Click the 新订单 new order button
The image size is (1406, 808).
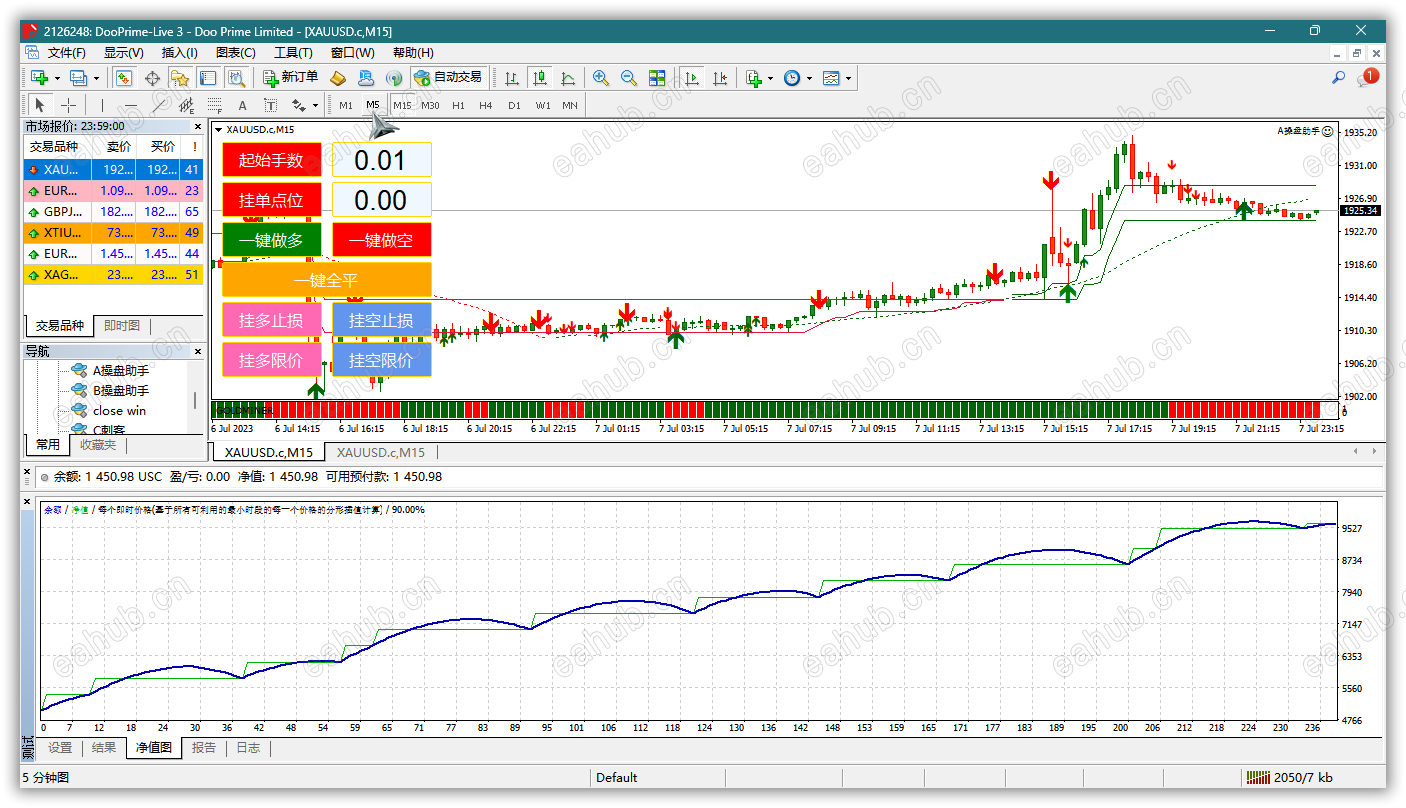(290, 77)
